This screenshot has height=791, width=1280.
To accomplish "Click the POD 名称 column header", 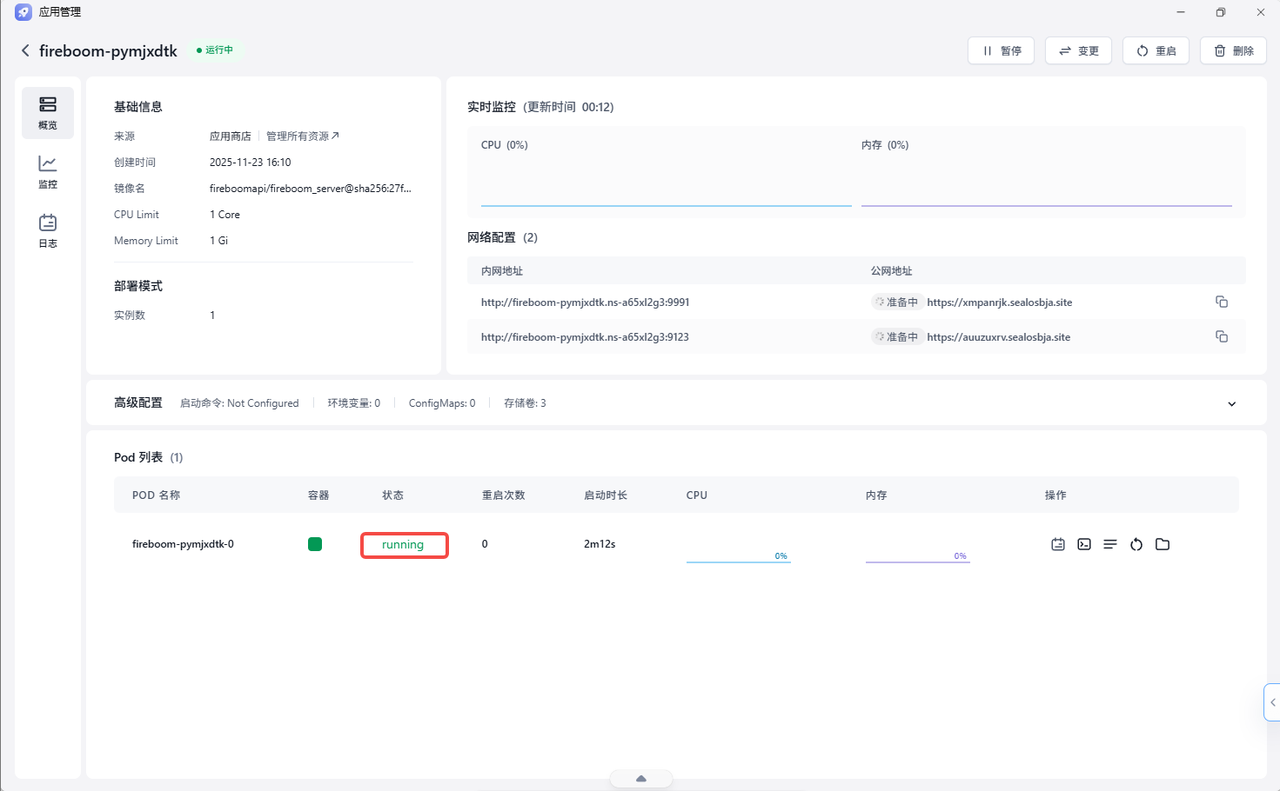I will coord(156,495).
